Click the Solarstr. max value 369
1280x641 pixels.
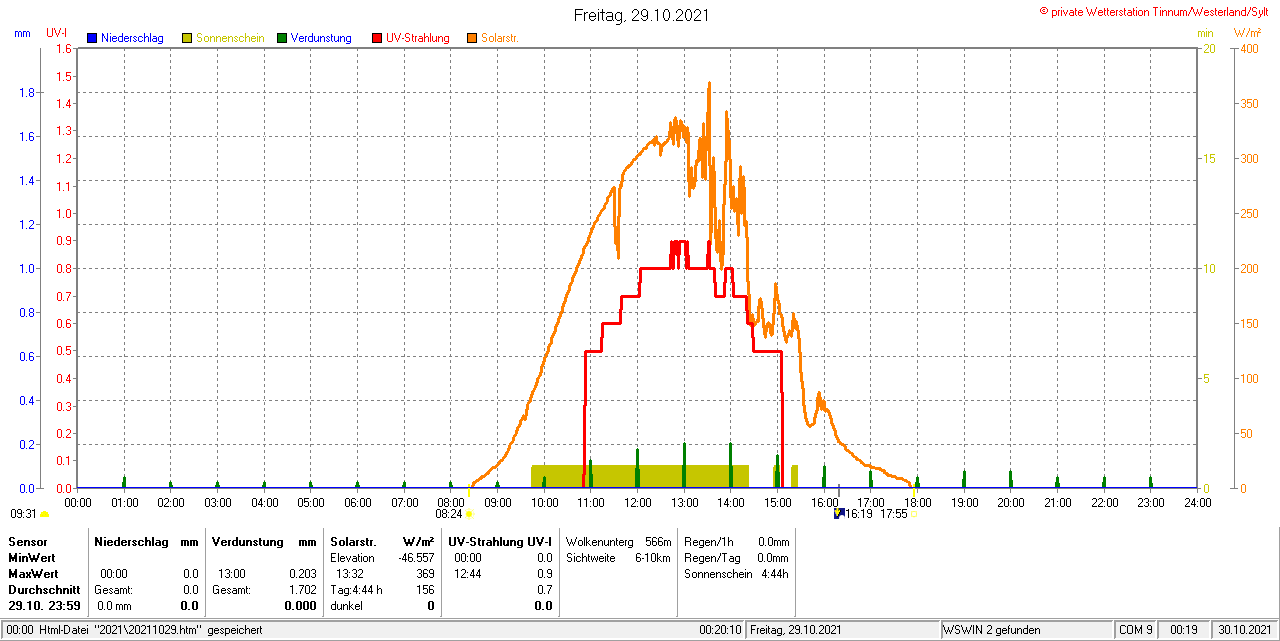(425, 574)
